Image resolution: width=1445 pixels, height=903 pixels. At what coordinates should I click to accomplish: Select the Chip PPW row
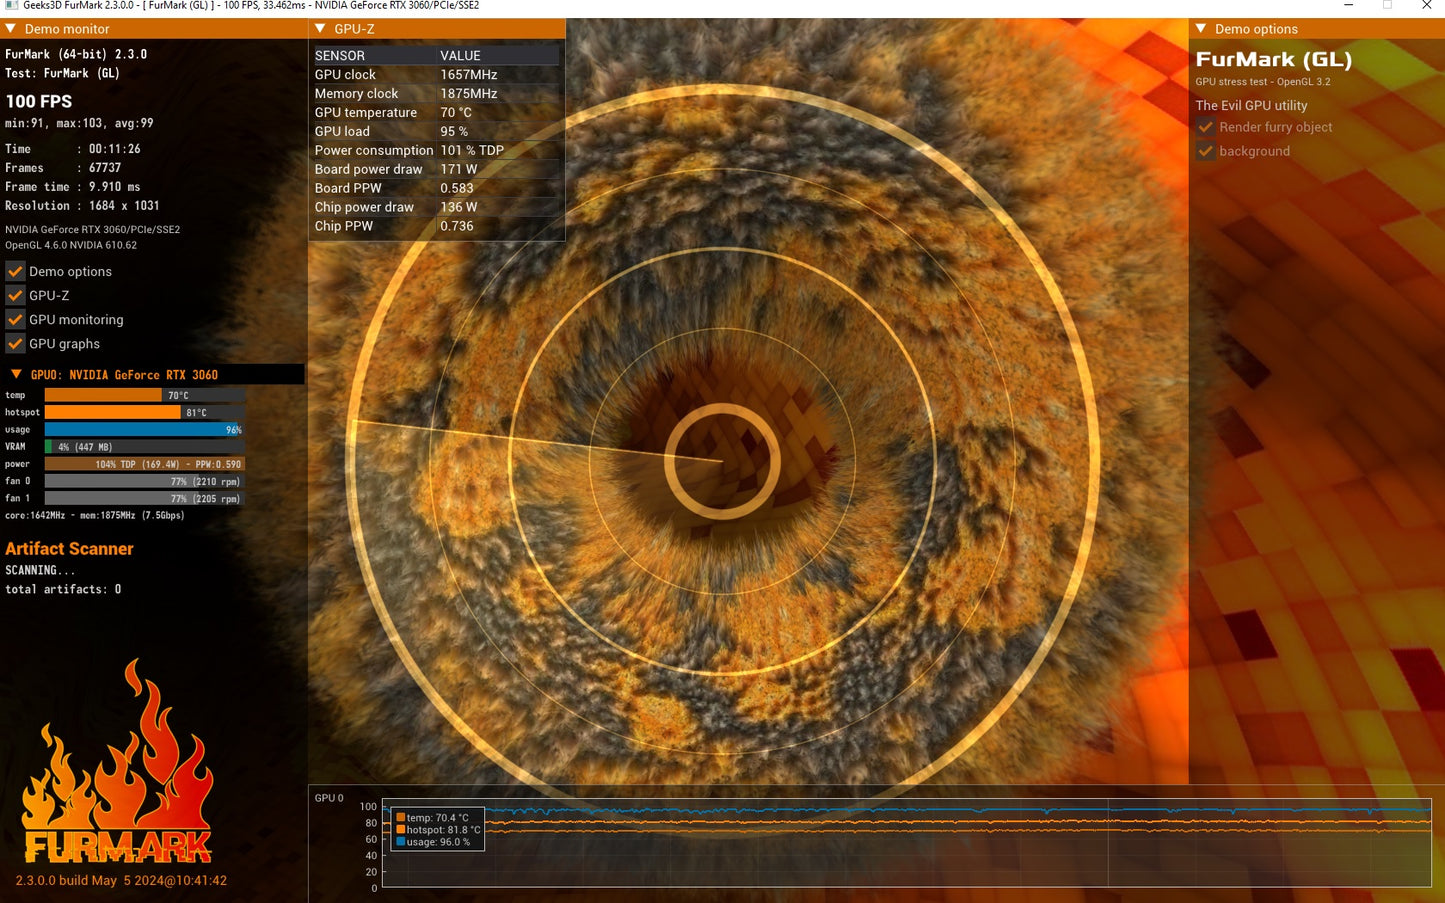[x=437, y=227]
